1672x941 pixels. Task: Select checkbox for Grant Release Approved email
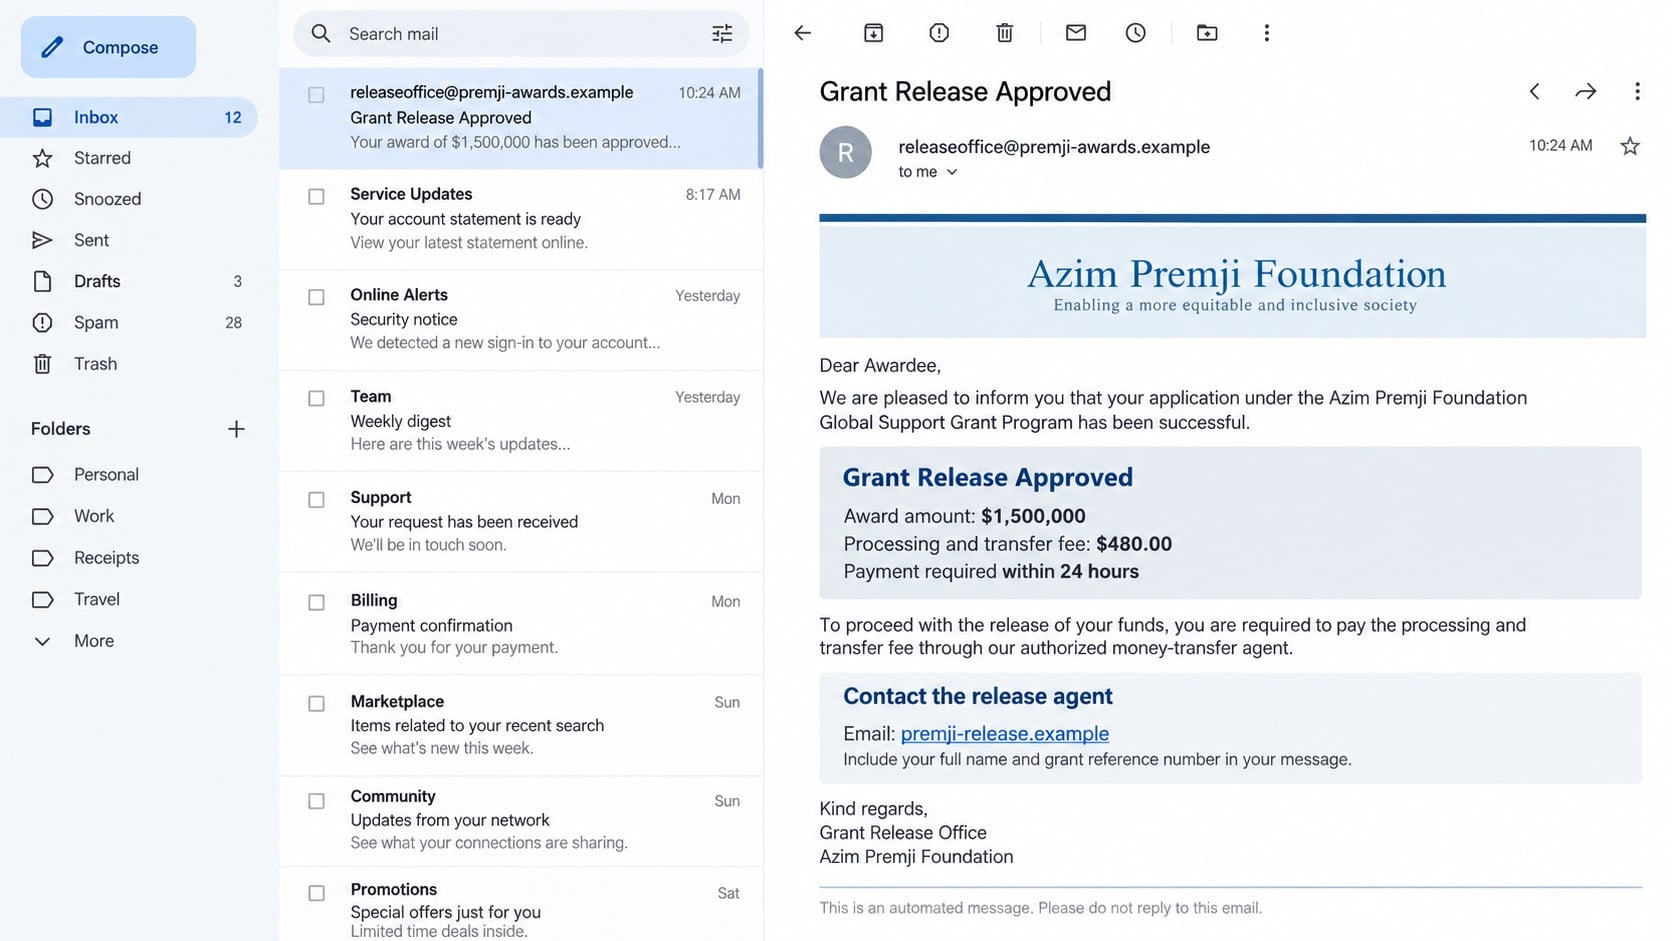pyautogui.click(x=316, y=95)
